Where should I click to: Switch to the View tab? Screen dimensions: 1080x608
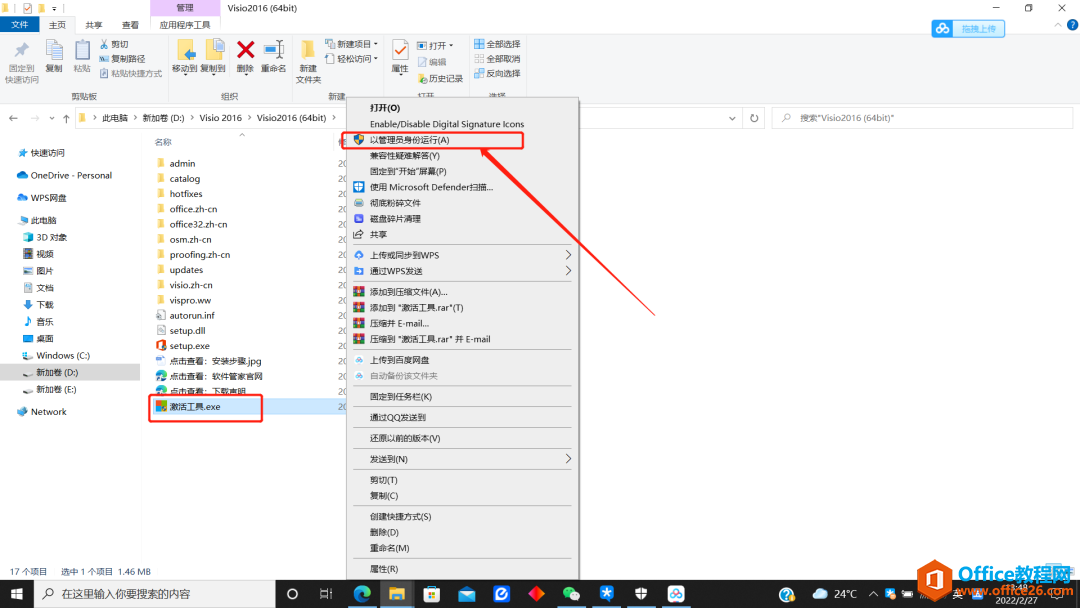click(130, 25)
